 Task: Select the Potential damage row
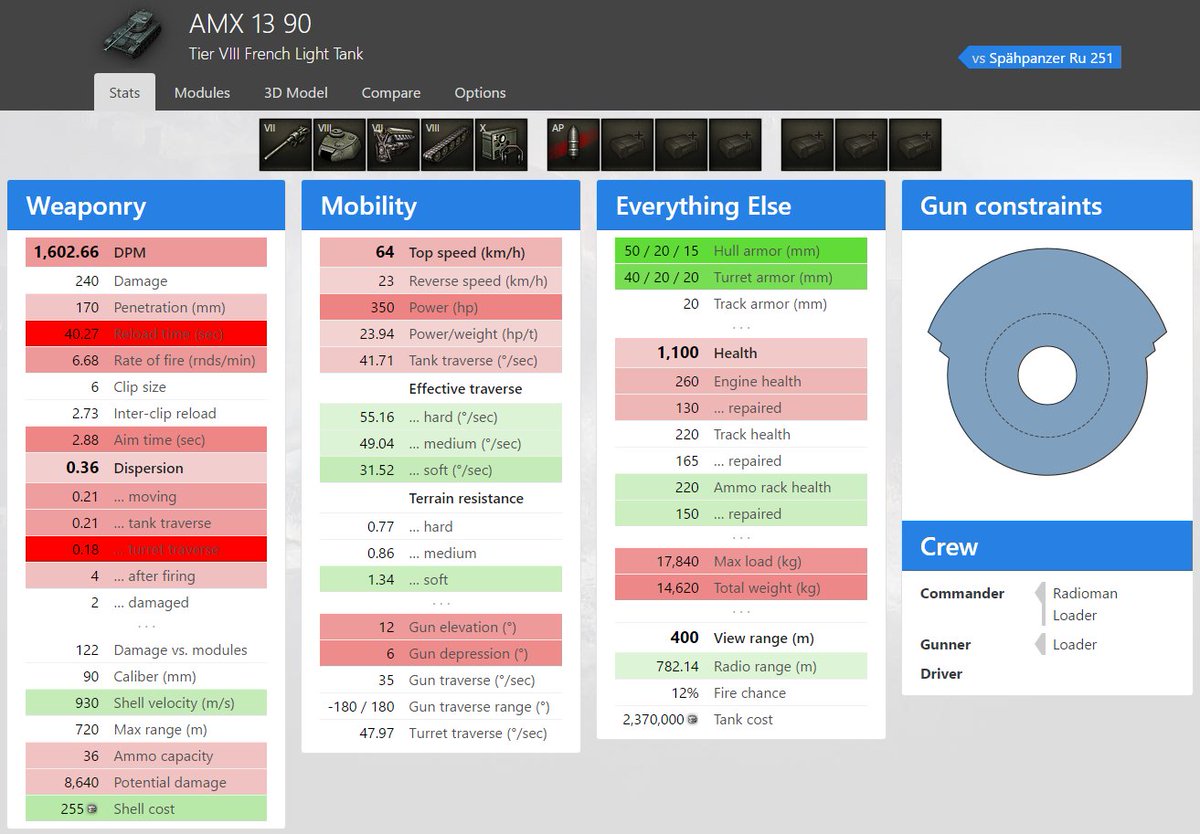tap(146, 782)
